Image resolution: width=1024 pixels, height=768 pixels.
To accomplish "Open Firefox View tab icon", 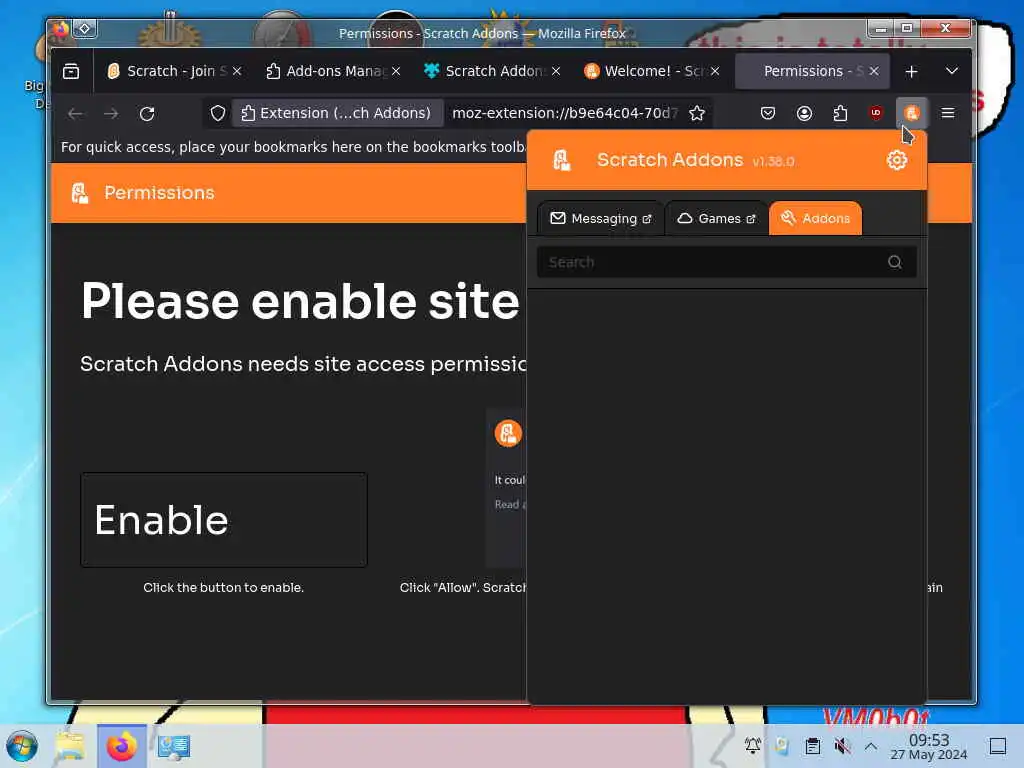I will [x=71, y=71].
